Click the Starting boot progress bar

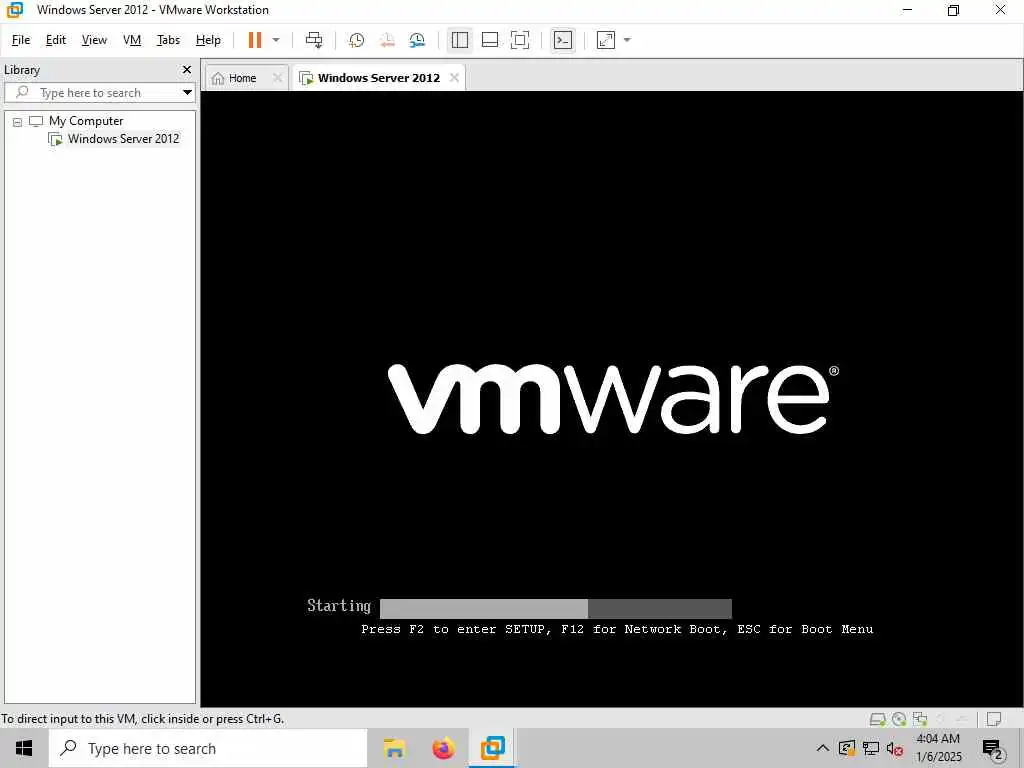pyautogui.click(x=556, y=608)
